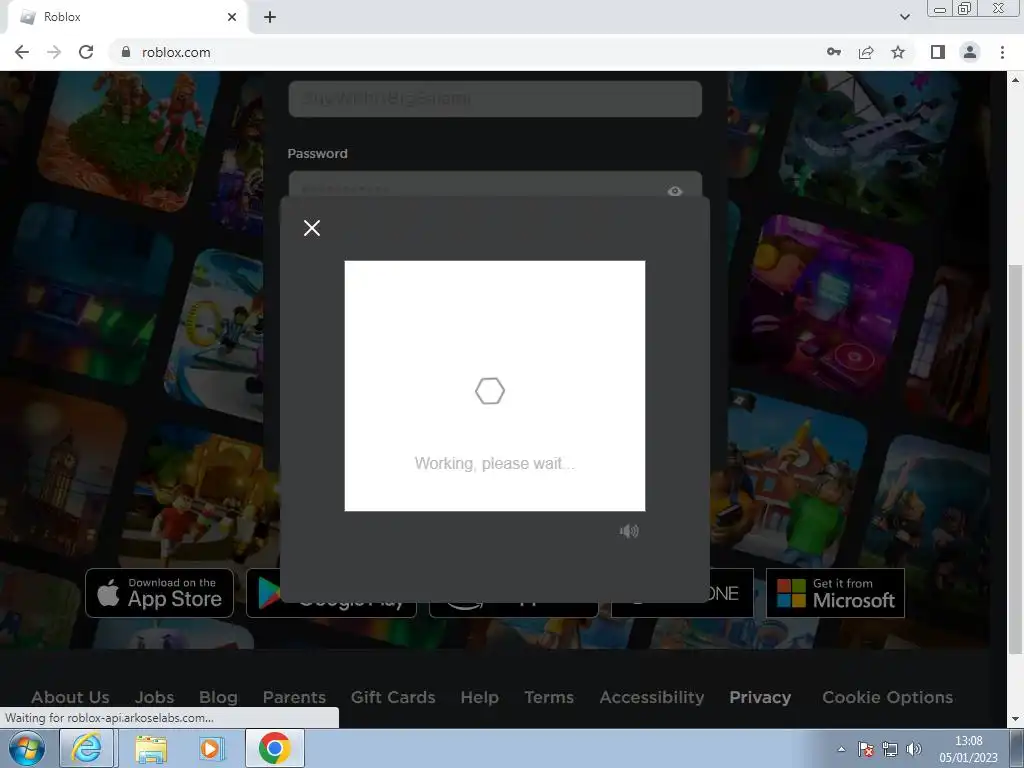1024x768 pixels.
Task: Open Windows Media Player from taskbar
Action: [211, 748]
